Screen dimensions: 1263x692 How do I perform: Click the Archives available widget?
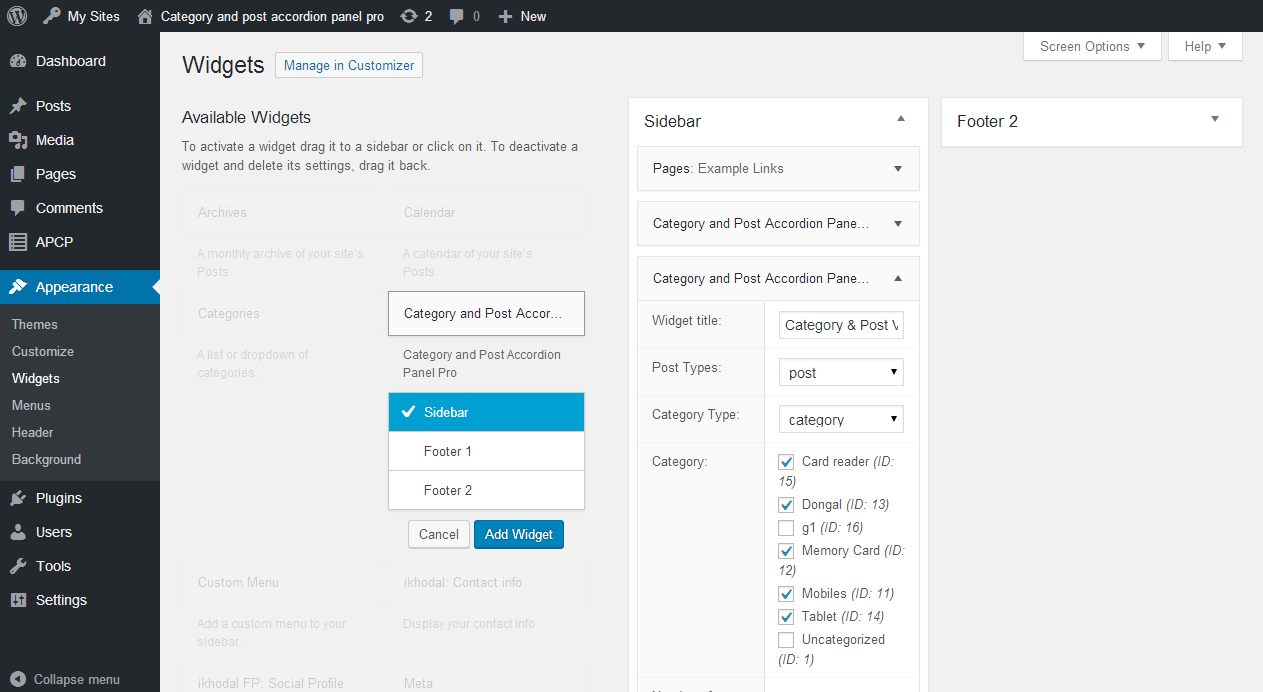[281, 212]
